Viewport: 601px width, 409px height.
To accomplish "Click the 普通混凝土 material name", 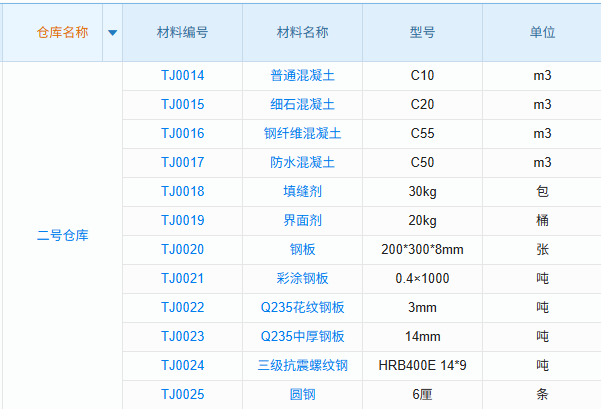I will coord(302,75).
